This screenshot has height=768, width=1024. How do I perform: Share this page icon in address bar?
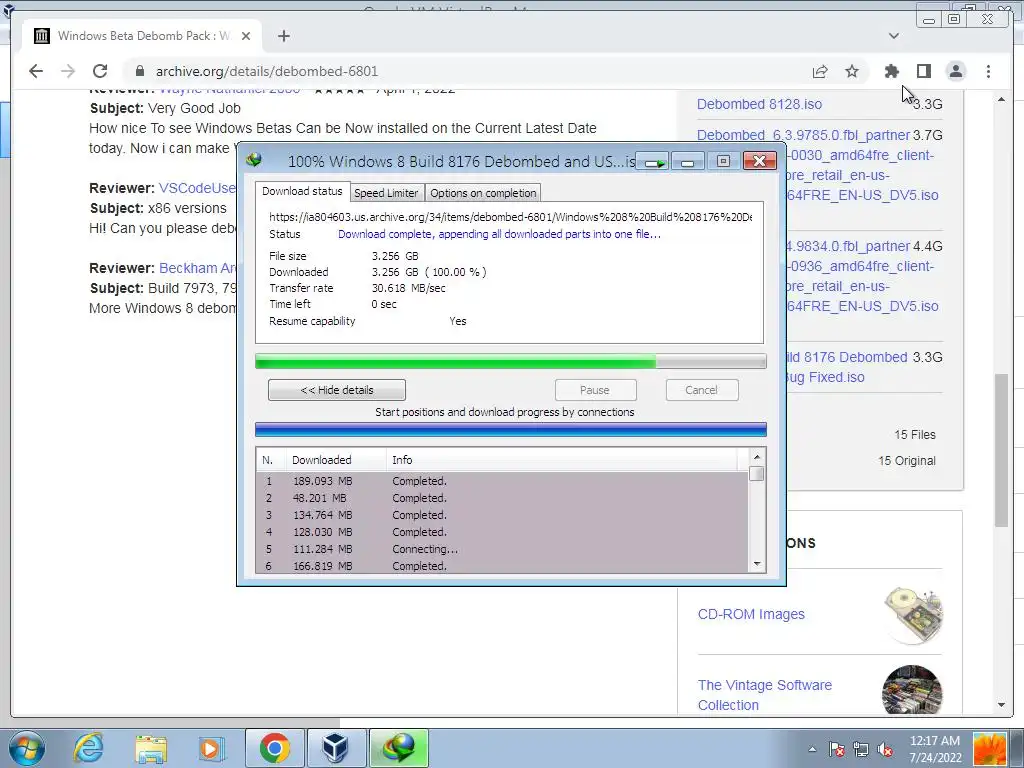pos(820,71)
